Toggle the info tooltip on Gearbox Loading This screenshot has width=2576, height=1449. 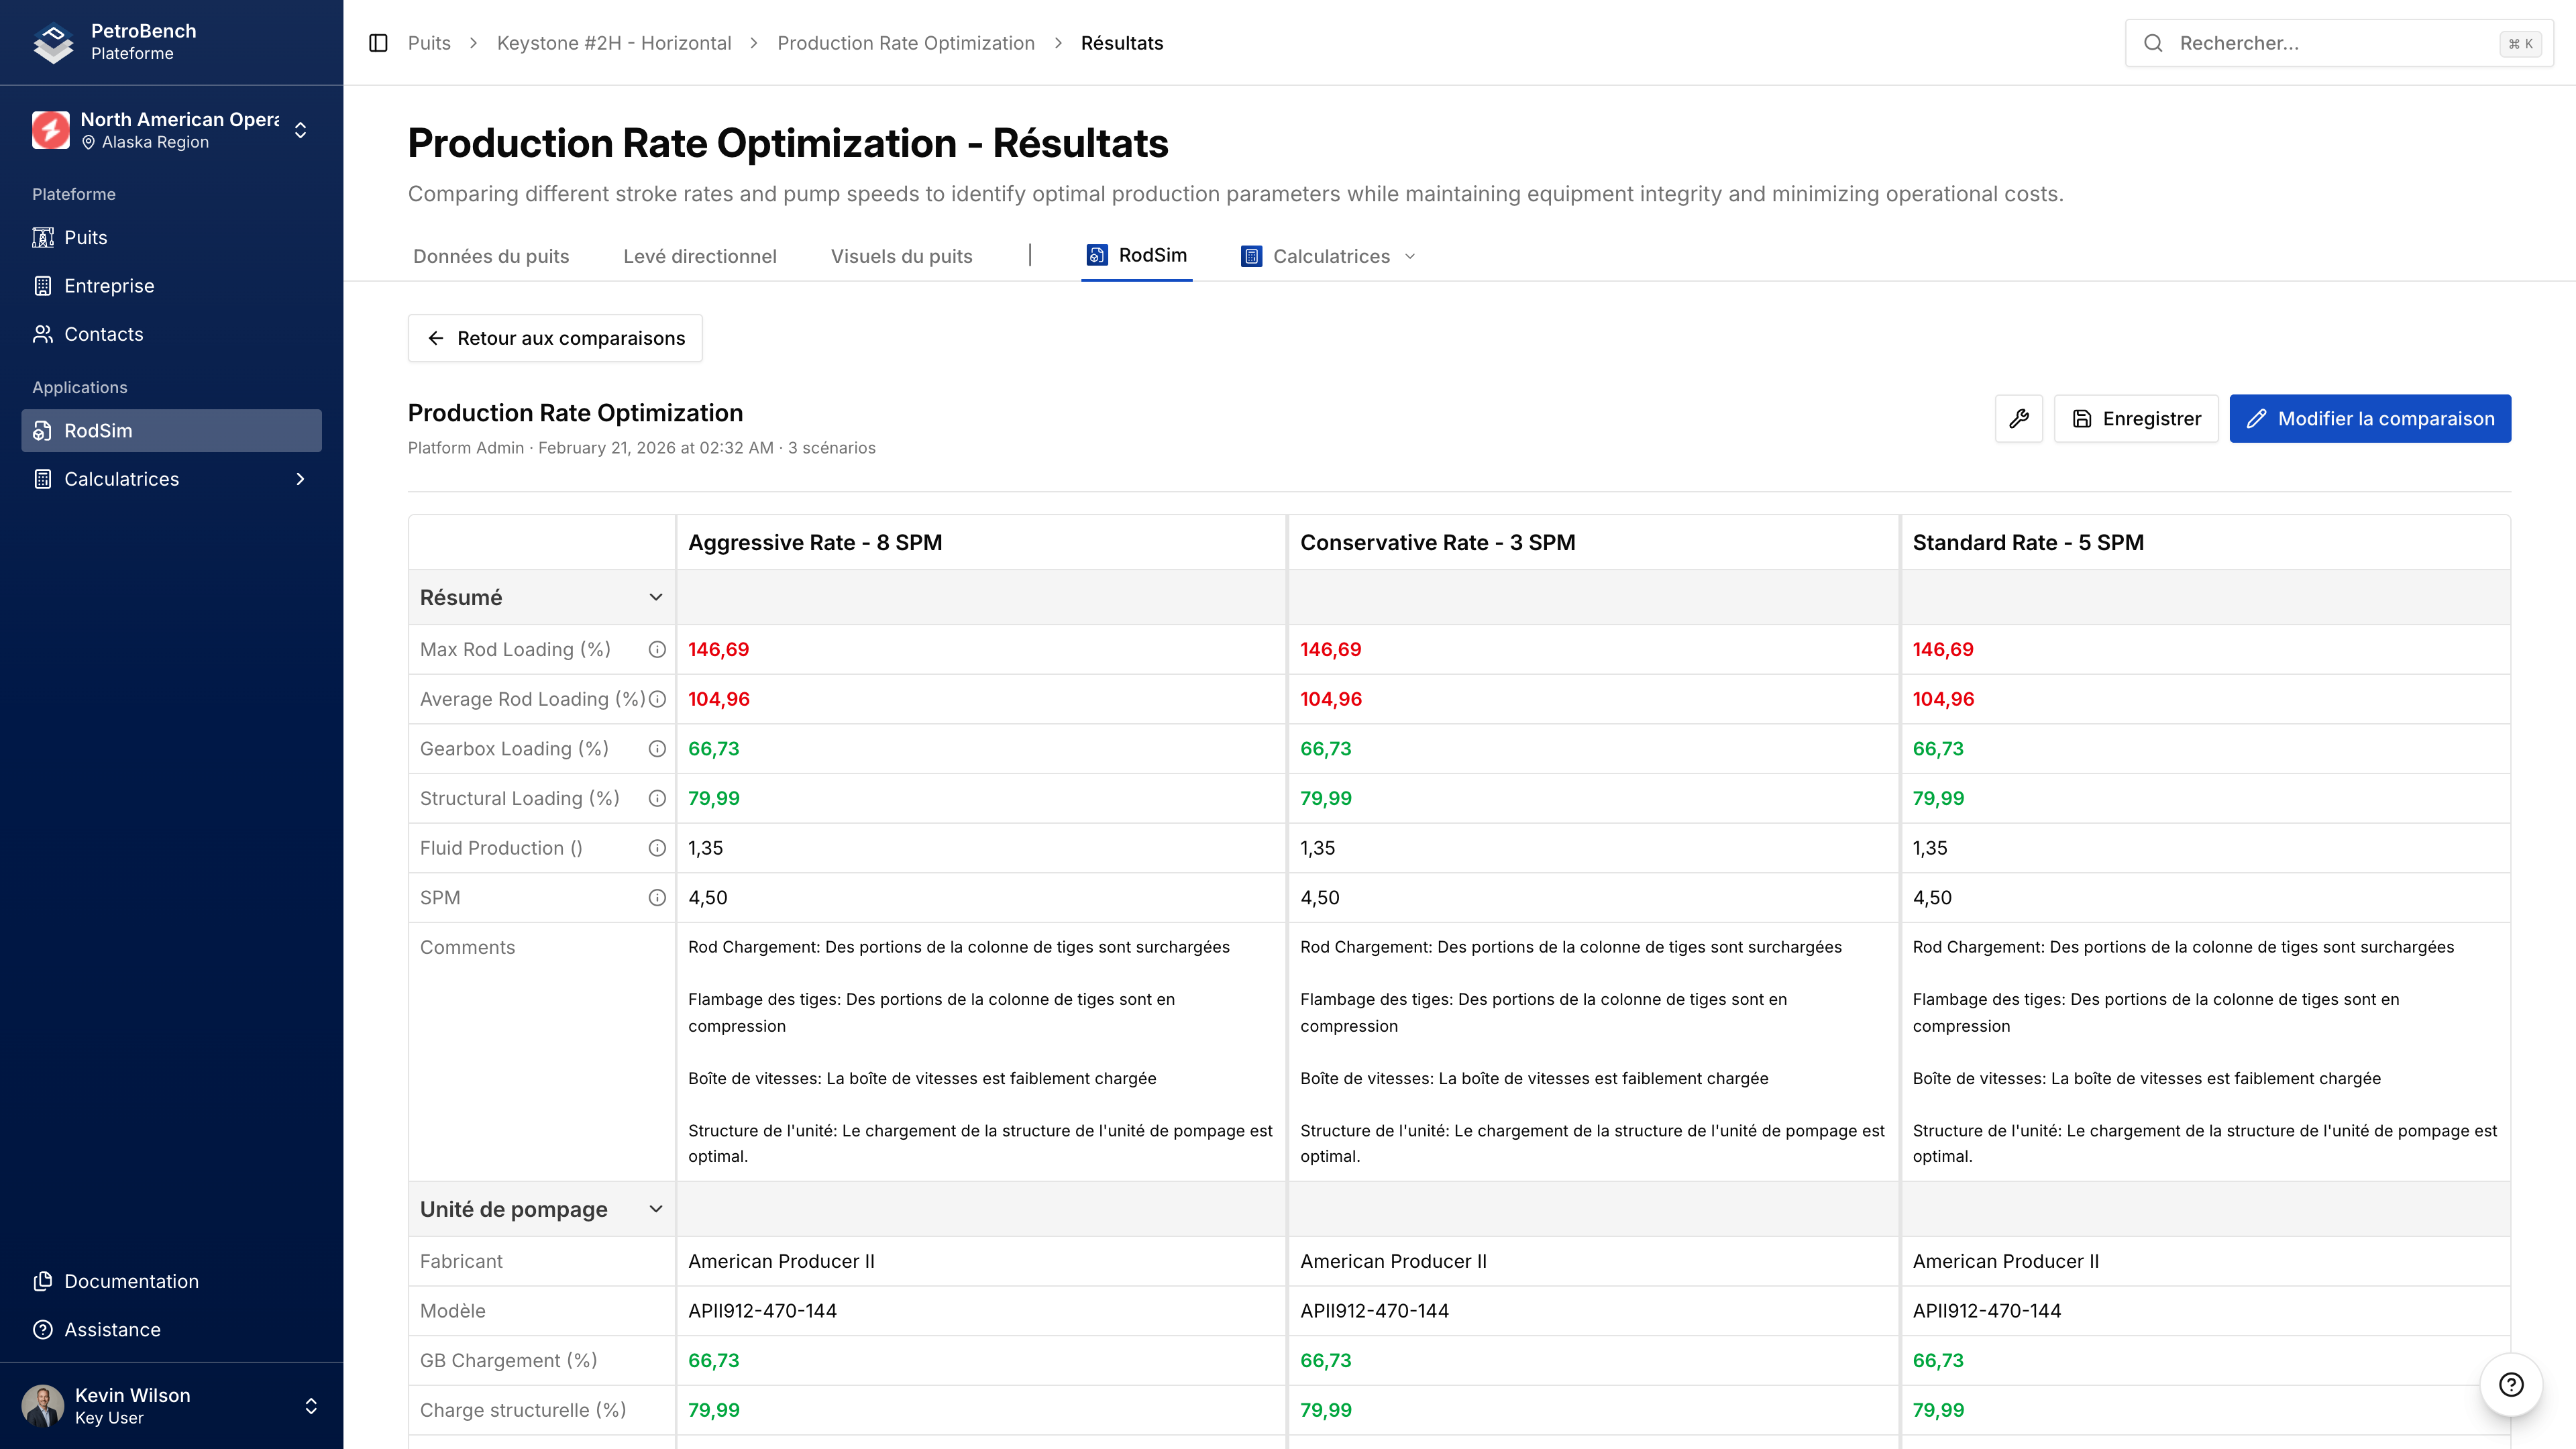(656, 748)
